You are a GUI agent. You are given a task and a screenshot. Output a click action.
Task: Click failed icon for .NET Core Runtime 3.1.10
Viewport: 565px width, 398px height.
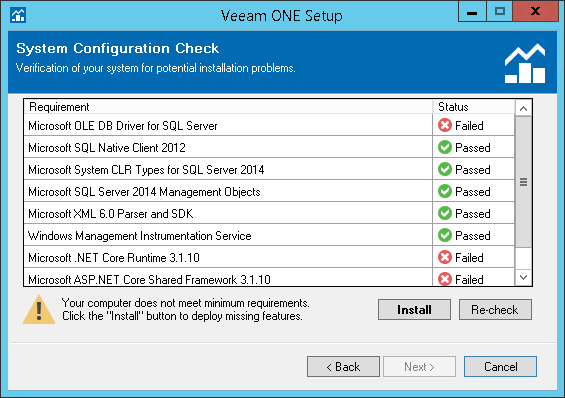click(x=445, y=257)
